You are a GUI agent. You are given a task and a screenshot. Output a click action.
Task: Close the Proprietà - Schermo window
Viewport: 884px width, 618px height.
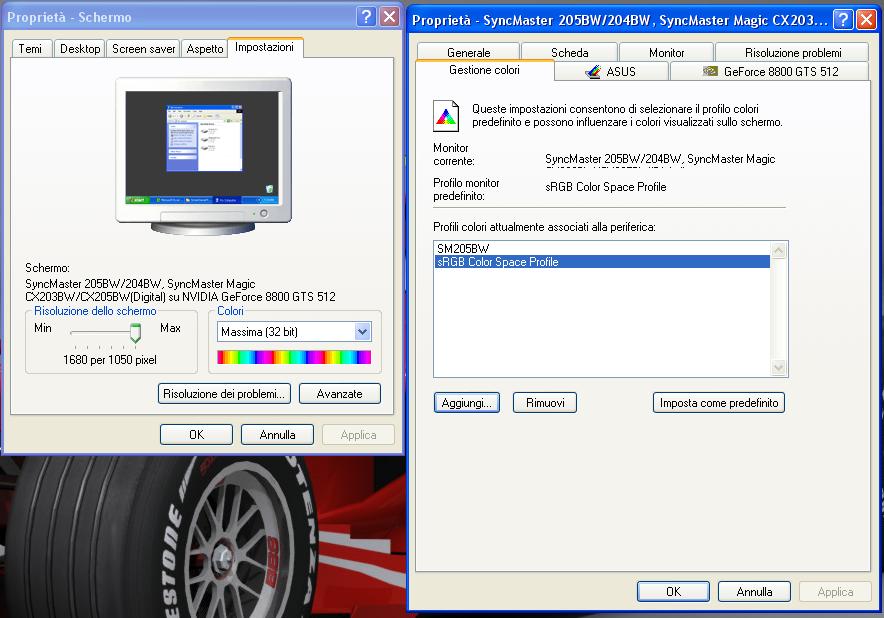pos(390,17)
